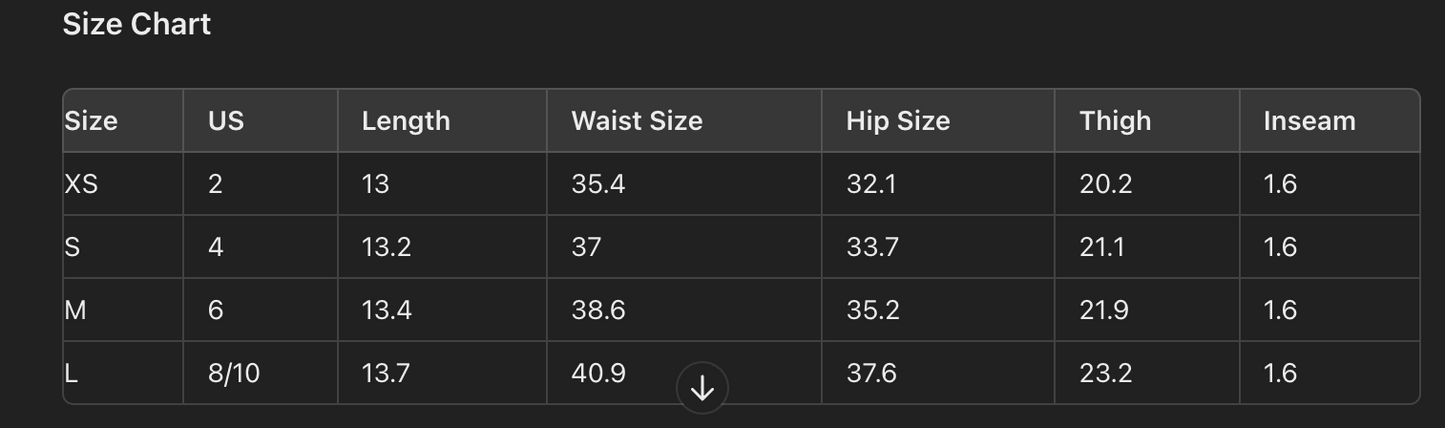The image size is (1445, 428).
Task: Click the 13.7 length cell
Action: pos(386,373)
